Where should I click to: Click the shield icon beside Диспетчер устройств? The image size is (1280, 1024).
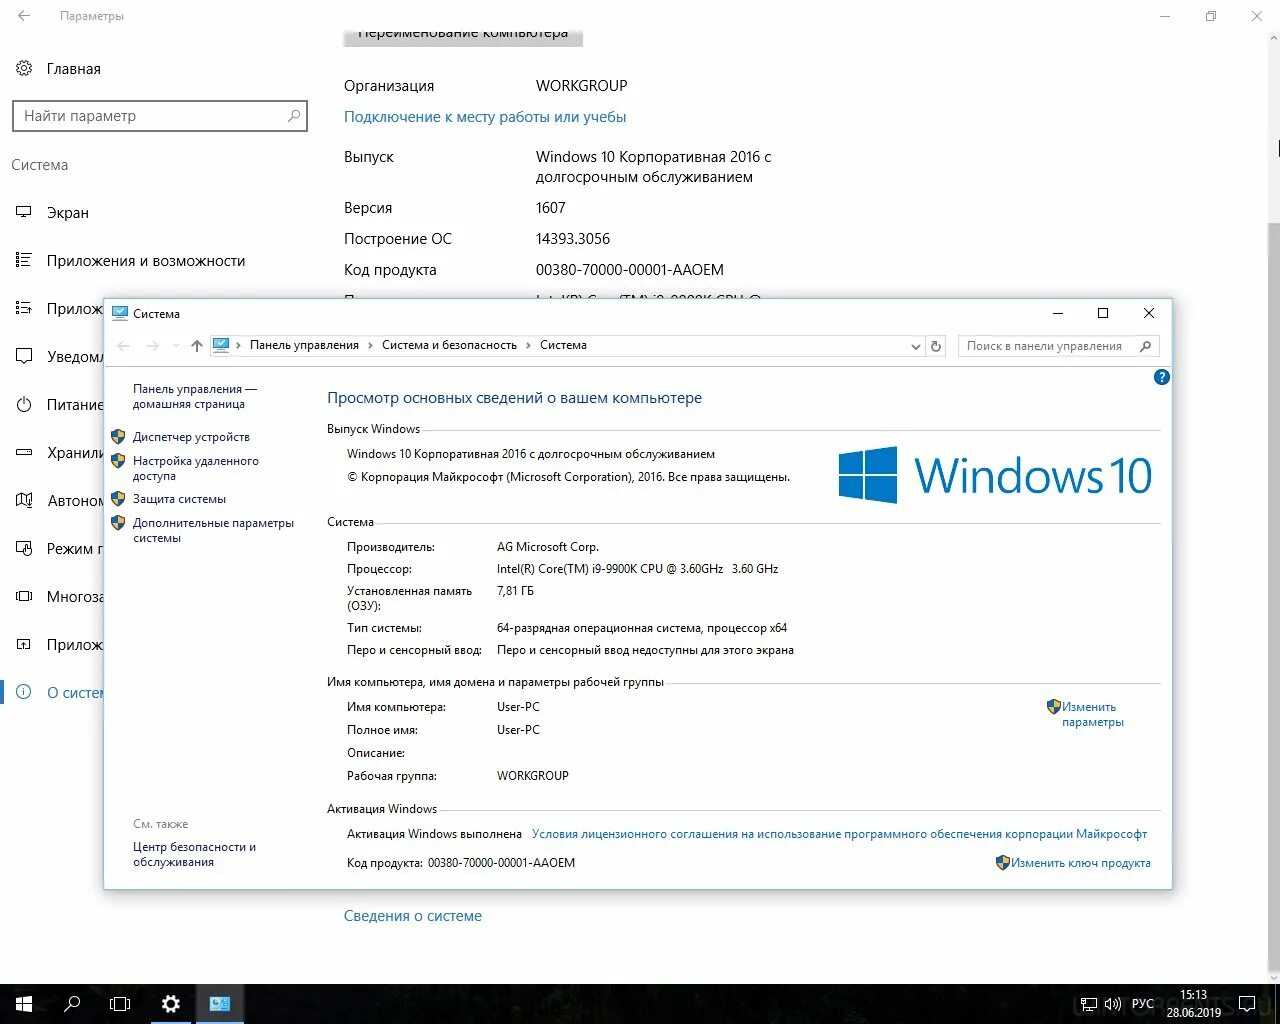[x=118, y=437]
